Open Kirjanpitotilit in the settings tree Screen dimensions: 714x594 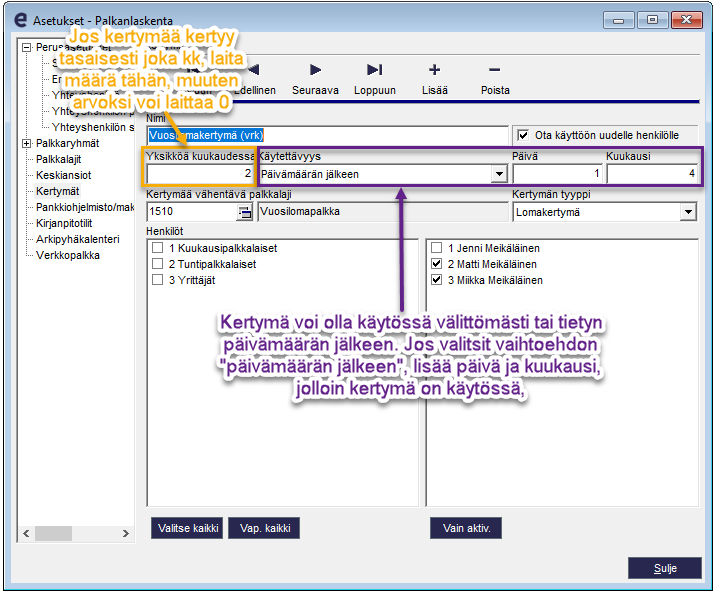pyautogui.click(x=64, y=223)
